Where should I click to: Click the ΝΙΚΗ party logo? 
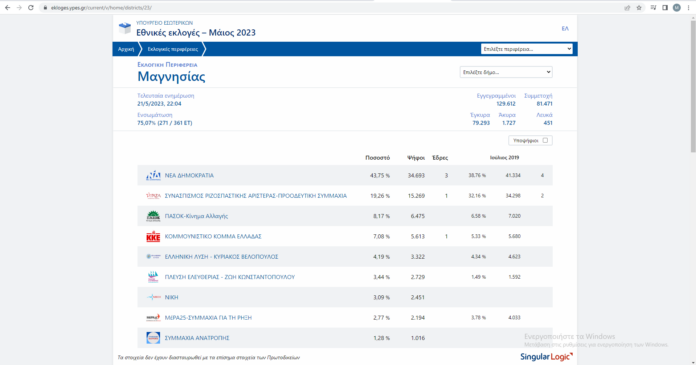click(153, 297)
